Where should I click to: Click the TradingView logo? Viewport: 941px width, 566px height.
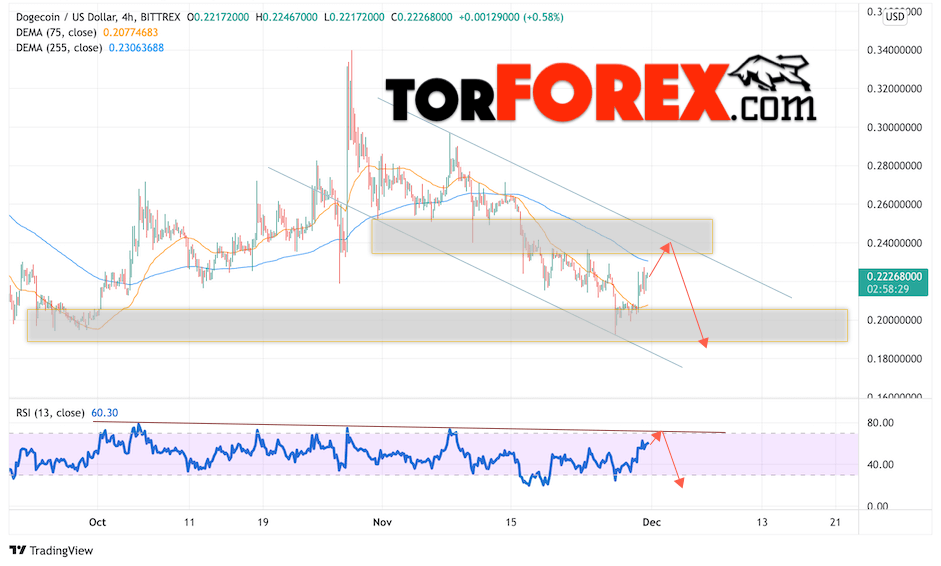click(x=52, y=550)
